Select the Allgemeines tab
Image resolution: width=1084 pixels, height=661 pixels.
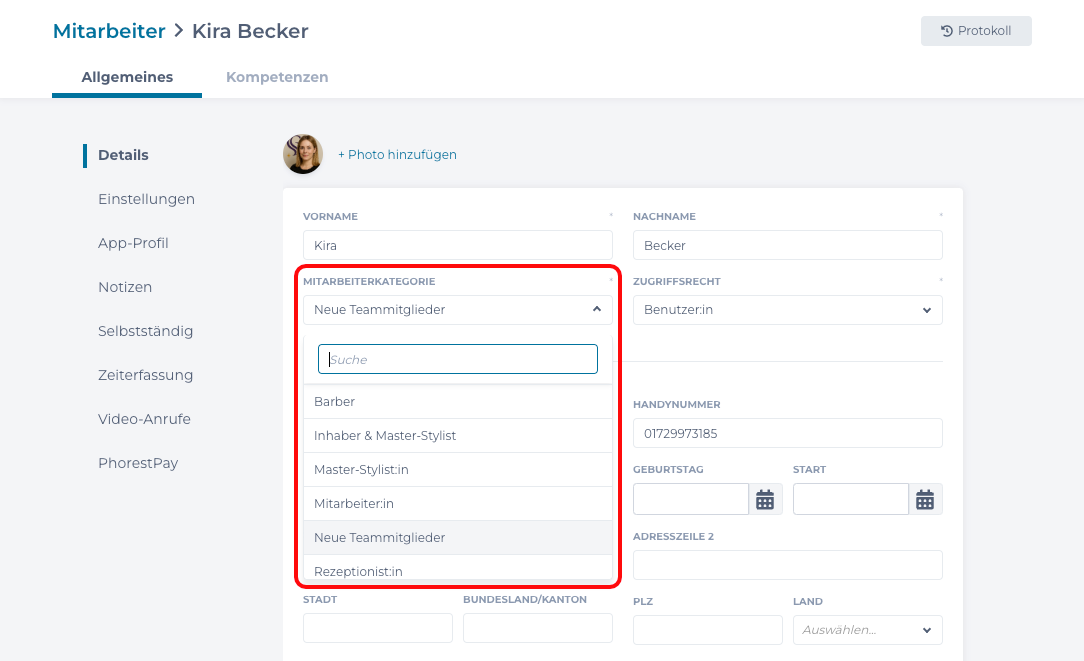point(127,77)
